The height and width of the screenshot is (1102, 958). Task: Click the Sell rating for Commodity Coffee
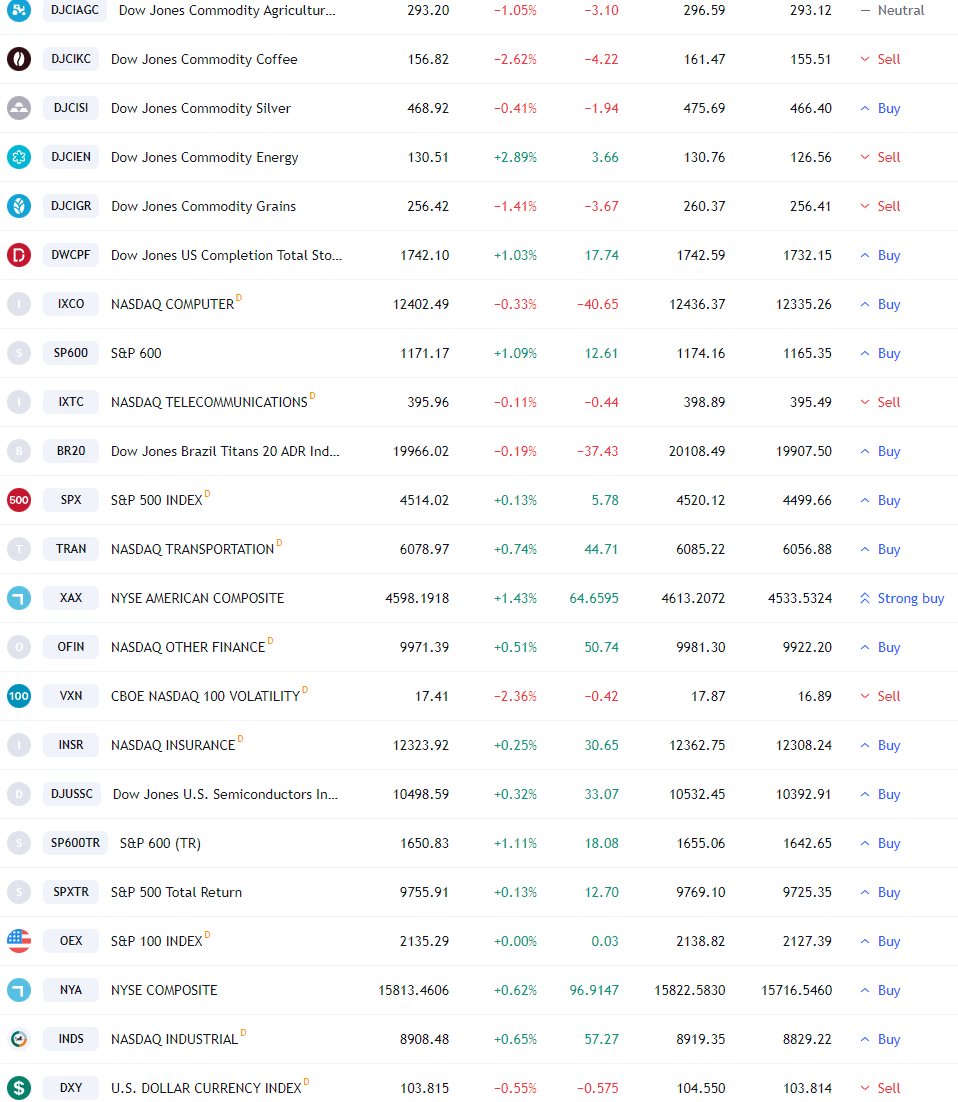pos(881,59)
